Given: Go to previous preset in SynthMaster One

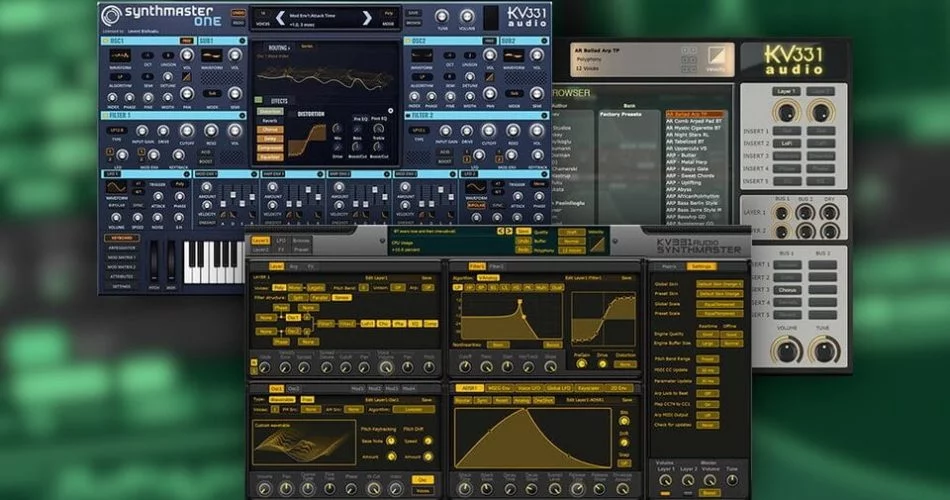Looking at the screenshot, I should [279, 18].
